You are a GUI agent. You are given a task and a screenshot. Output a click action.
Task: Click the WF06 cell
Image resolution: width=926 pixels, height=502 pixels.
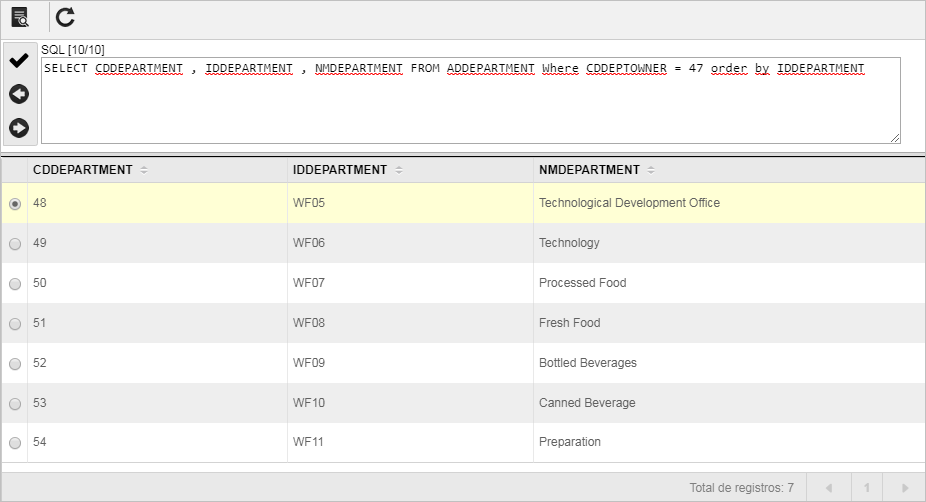pyautogui.click(x=410, y=243)
